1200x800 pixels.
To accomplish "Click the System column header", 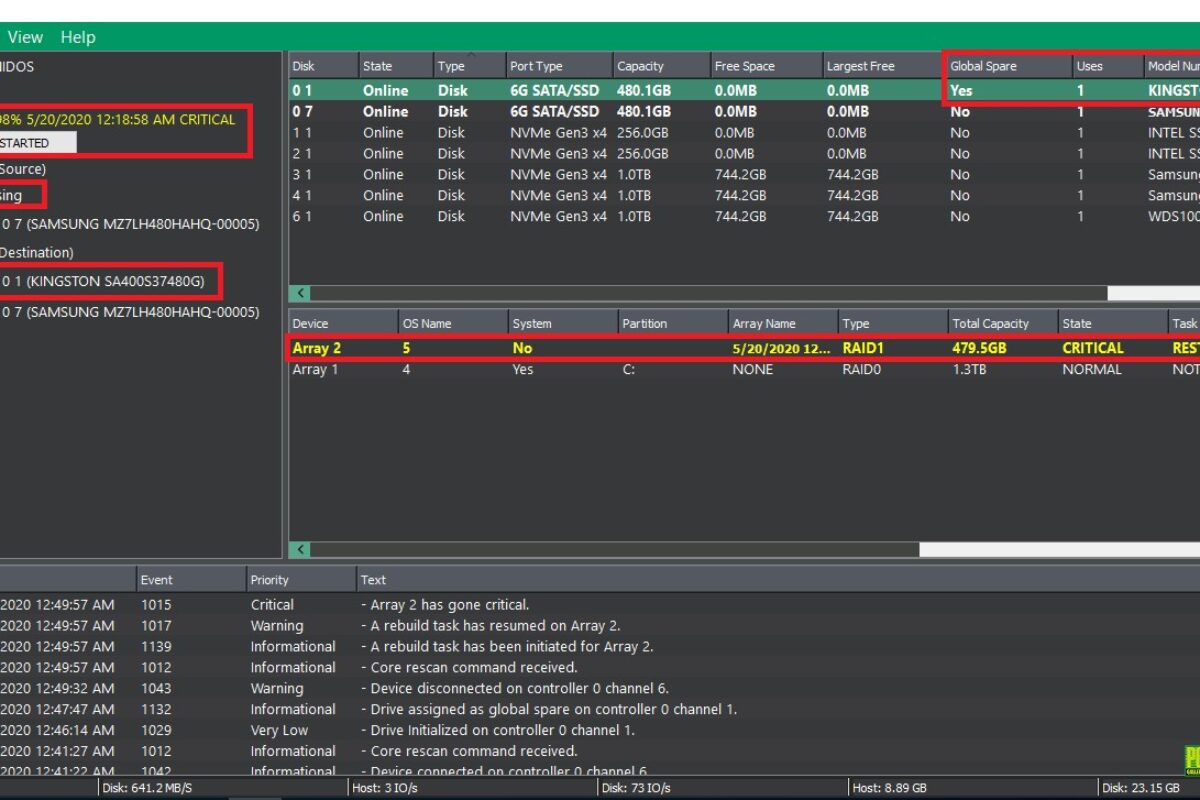I will pyautogui.click(x=562, y=323).
